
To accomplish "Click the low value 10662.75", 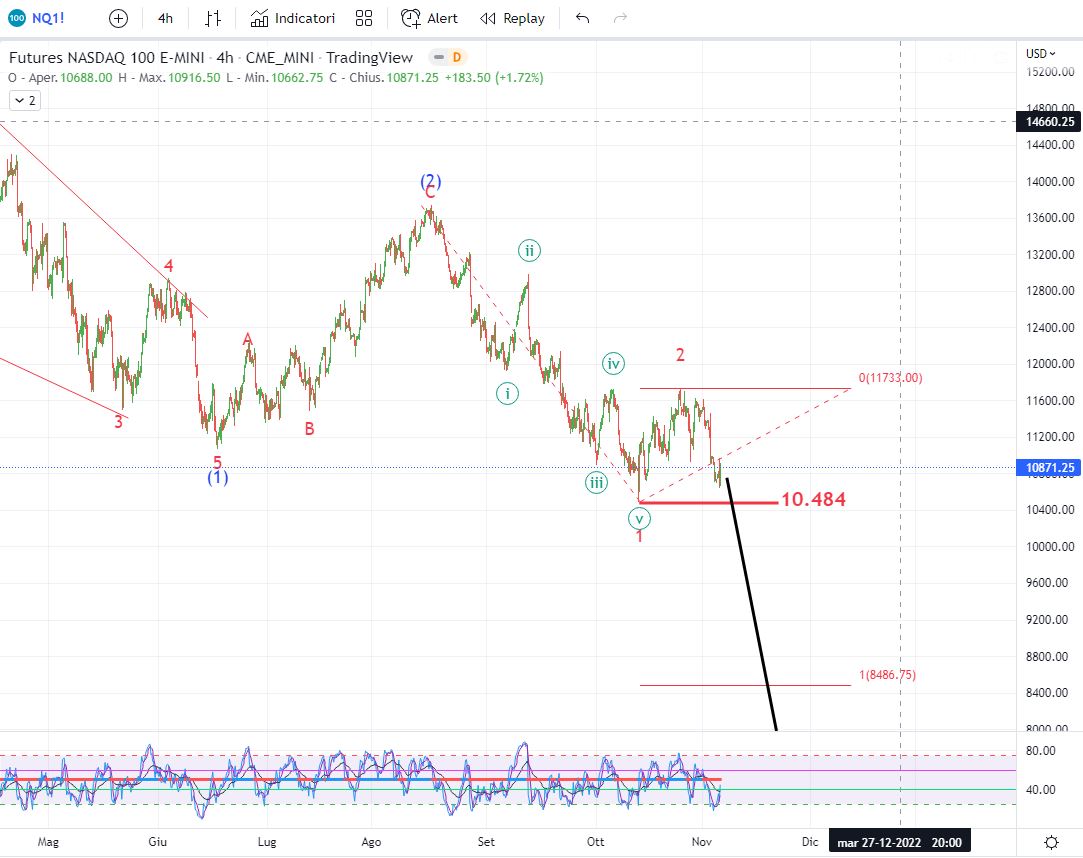I will pyautogui.click(x=297, y=77).
